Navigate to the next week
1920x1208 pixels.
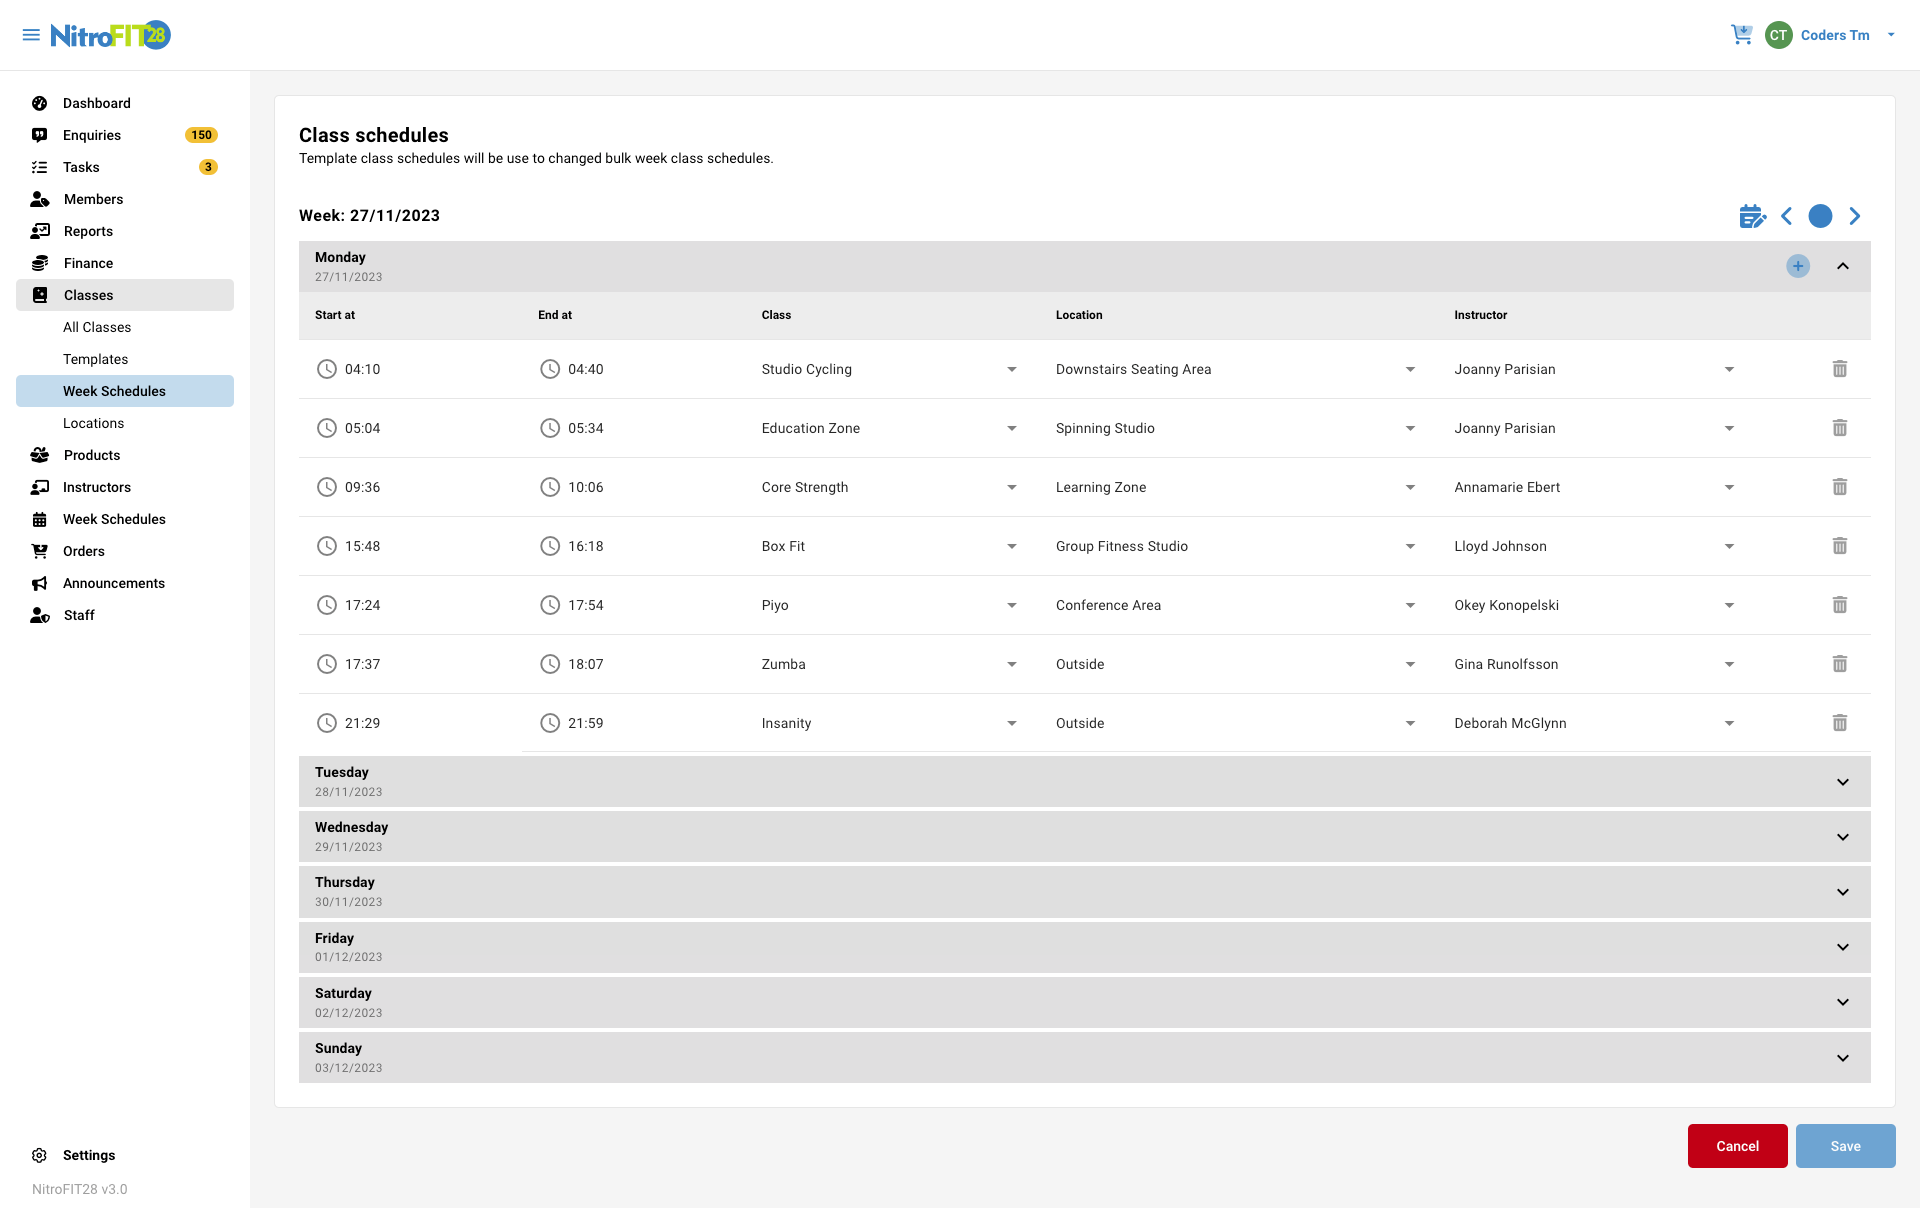pyautogui.click(x=1855, y=215)
